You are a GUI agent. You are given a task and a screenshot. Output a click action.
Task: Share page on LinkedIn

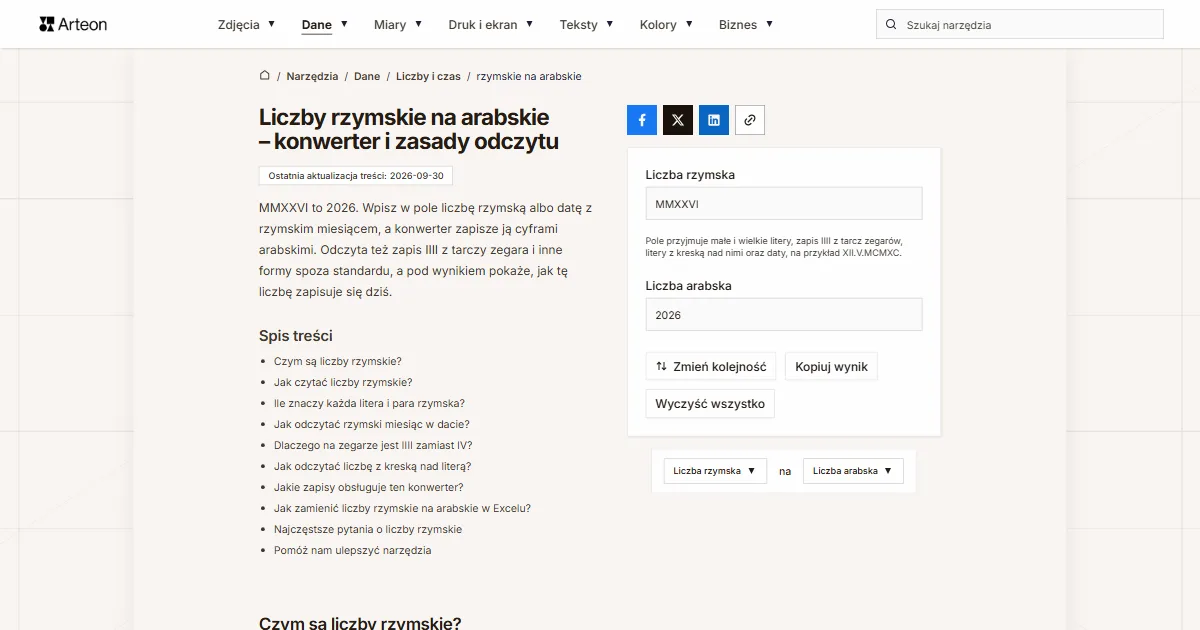click(x=714, y=120)
